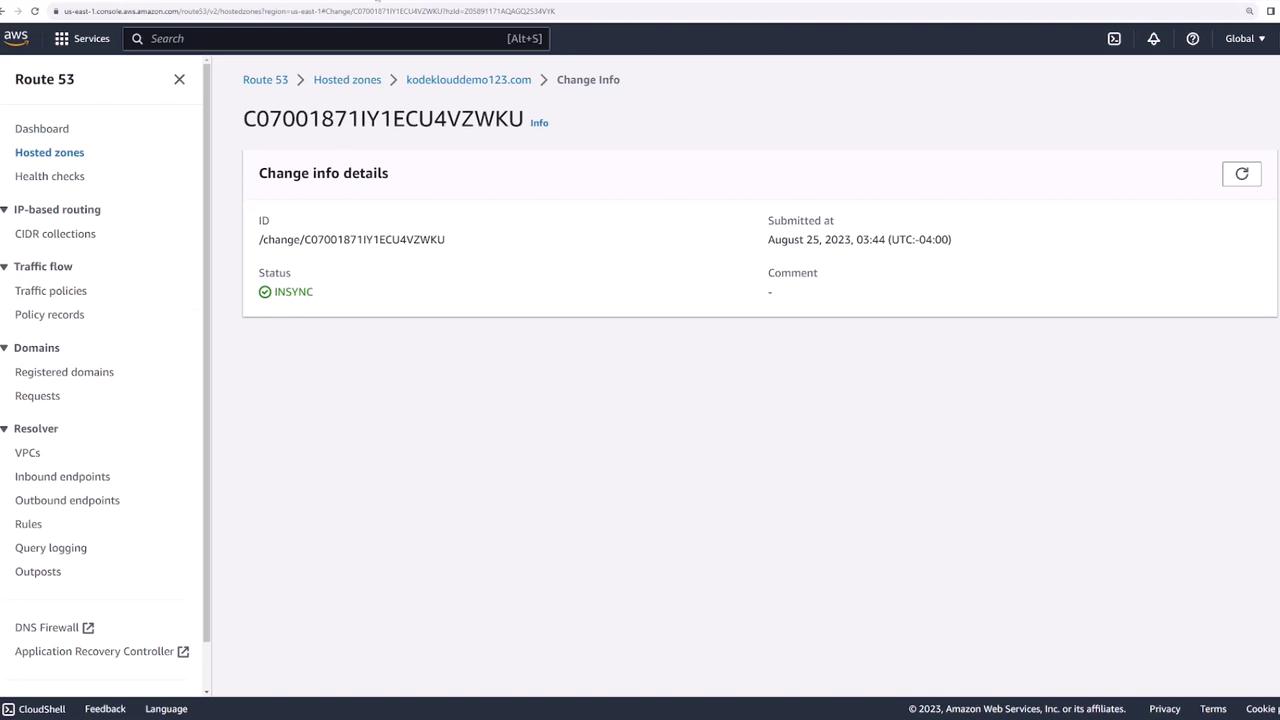The height and width of the screenshot is (720, 1280).
Task: Open the Info link beside change ID
Action: pos(539,123)
